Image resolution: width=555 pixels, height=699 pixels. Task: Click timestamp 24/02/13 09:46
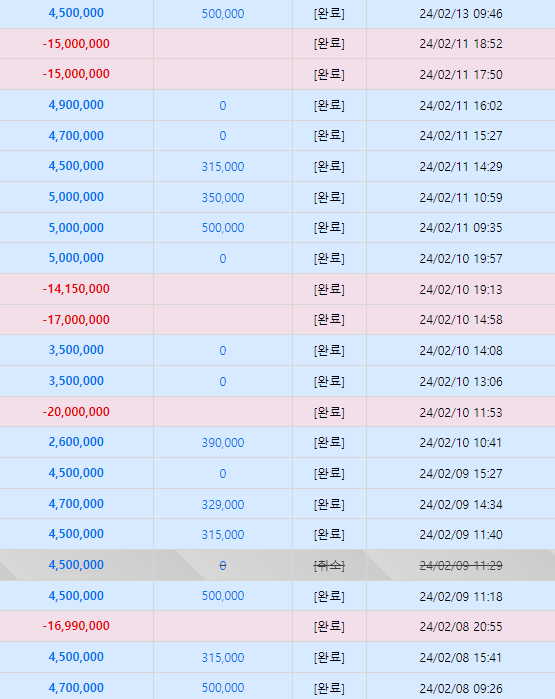[x=461, y=14]
